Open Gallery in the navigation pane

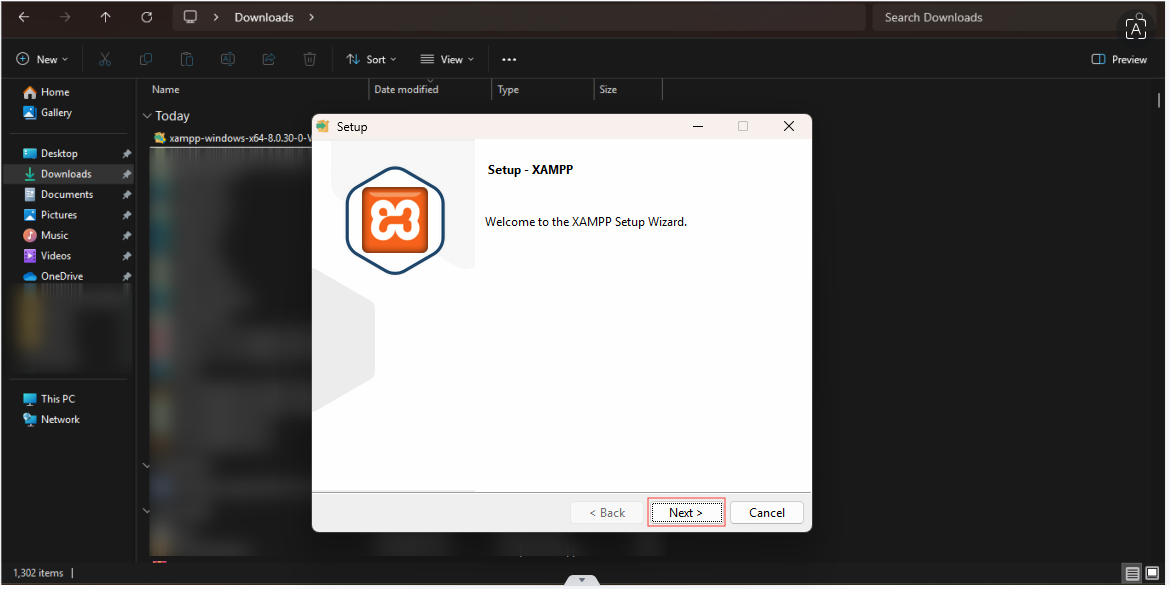pos(48,112)
